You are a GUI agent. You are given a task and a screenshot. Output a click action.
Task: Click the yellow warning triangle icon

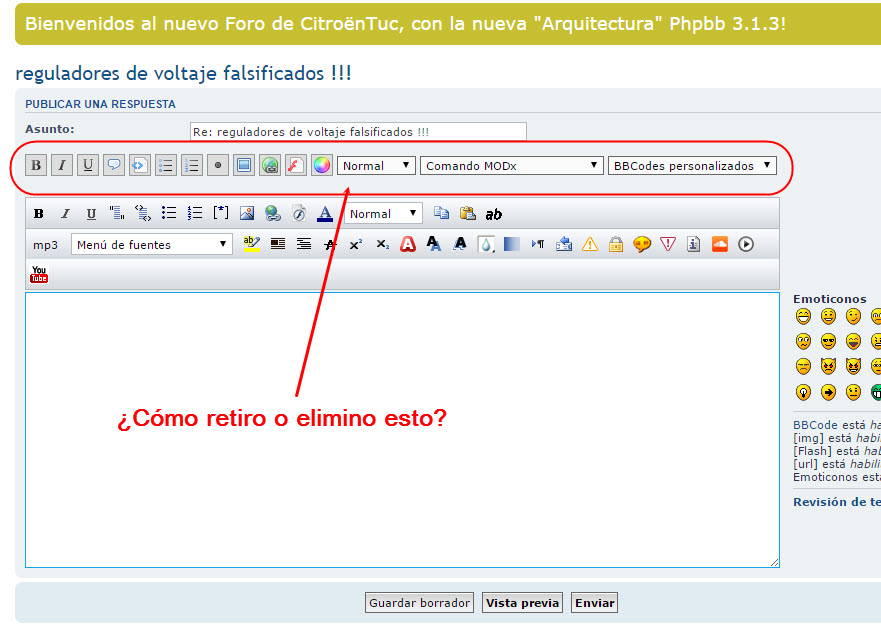point(590,244)
